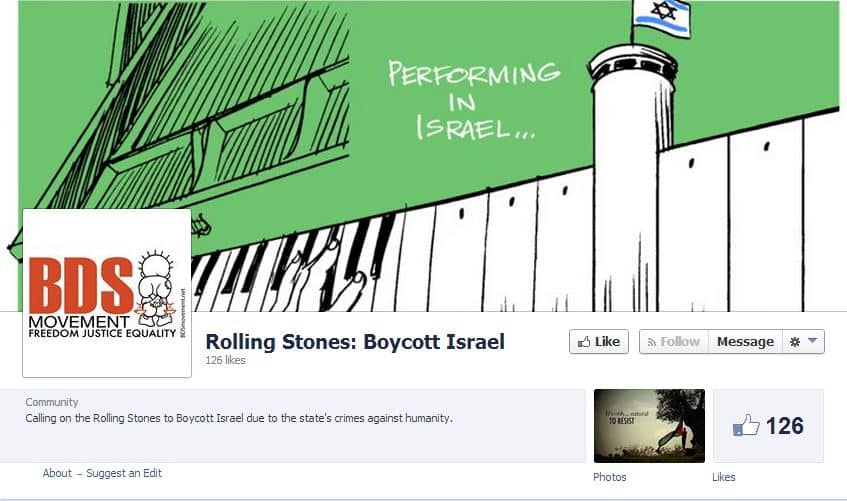Open the cover photo cartoon
Screen dimensions: 847x501
point(429,156)
